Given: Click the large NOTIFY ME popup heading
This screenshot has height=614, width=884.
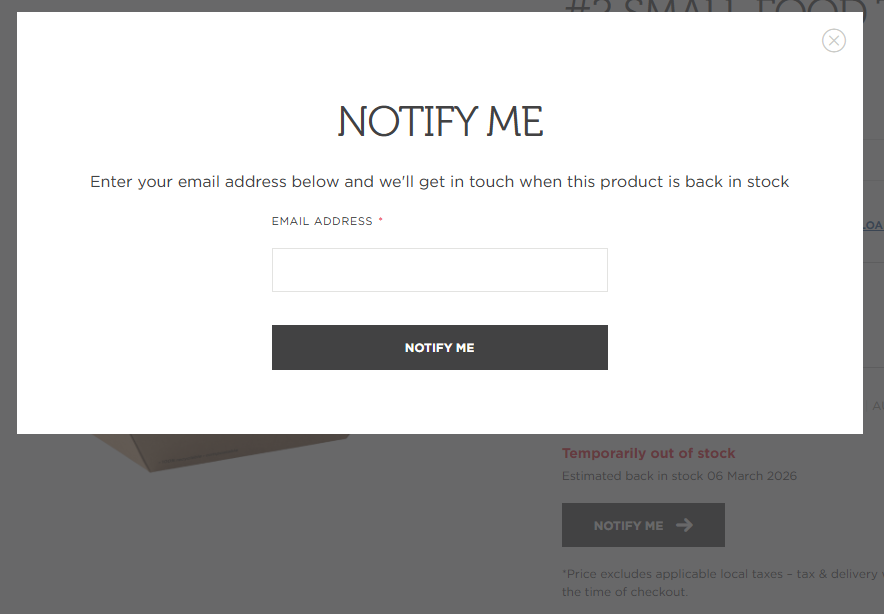Looking at the screenshot, I should tap(440, 122).
